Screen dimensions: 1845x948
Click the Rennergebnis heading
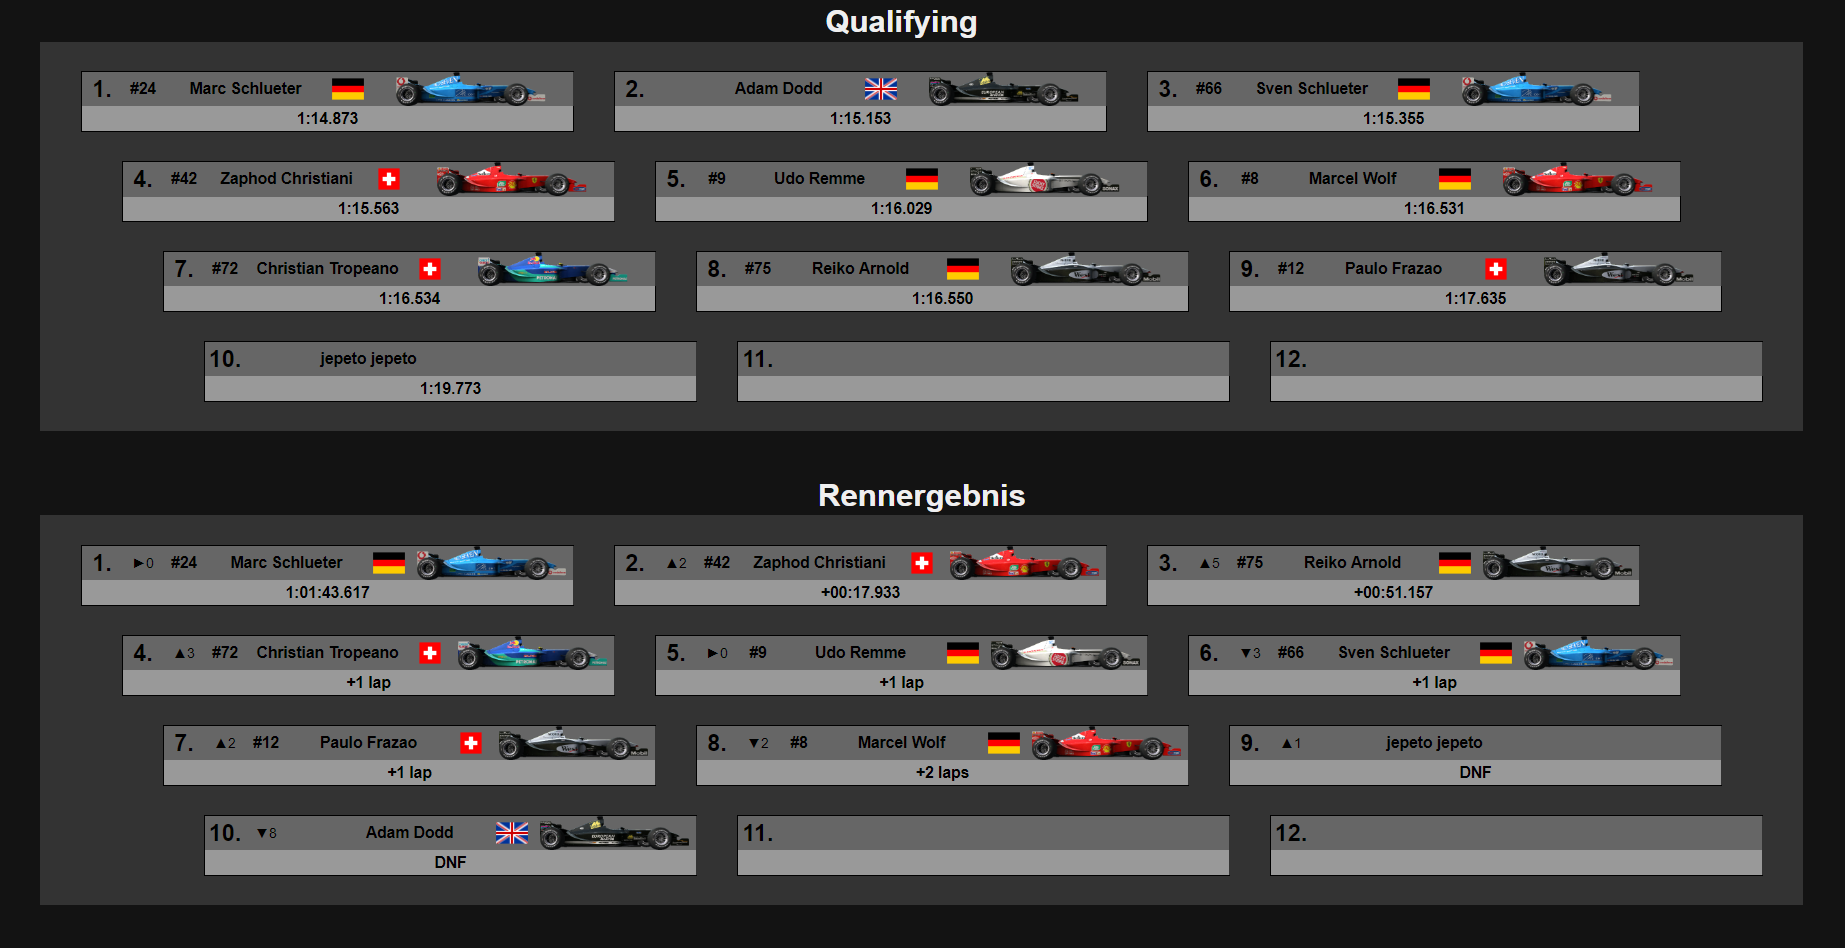coord(921,495)
